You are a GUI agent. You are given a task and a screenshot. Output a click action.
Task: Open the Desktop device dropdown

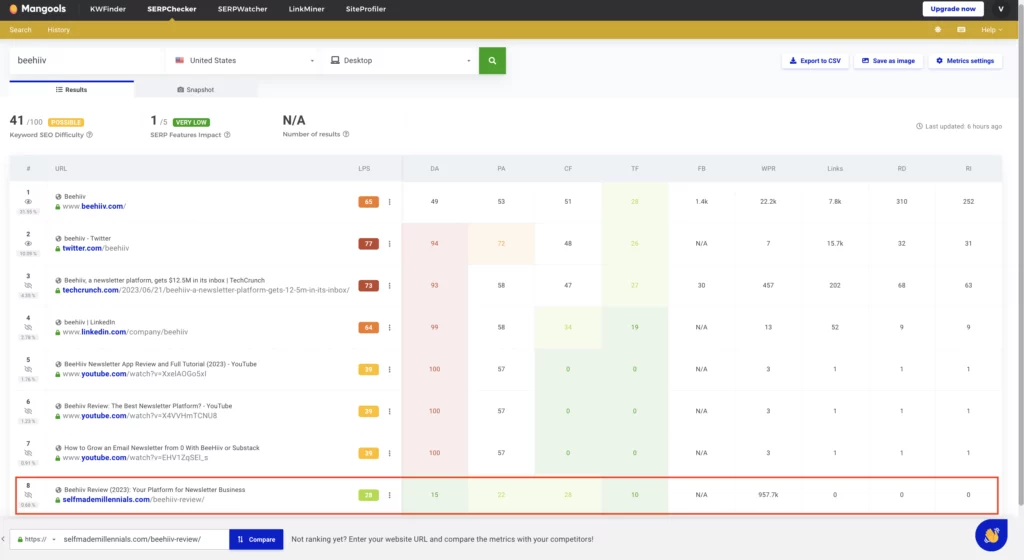click(x=400, y=60)
